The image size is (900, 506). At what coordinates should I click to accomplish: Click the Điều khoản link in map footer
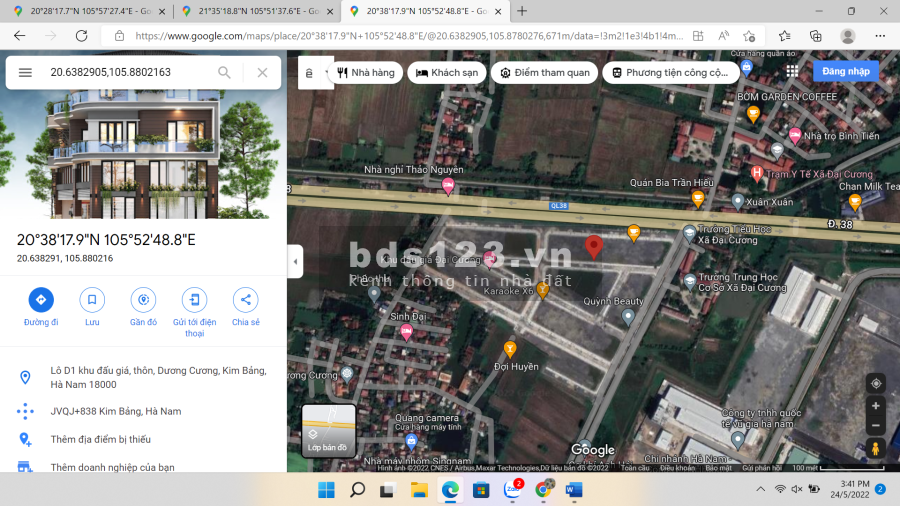pos(677,468)
